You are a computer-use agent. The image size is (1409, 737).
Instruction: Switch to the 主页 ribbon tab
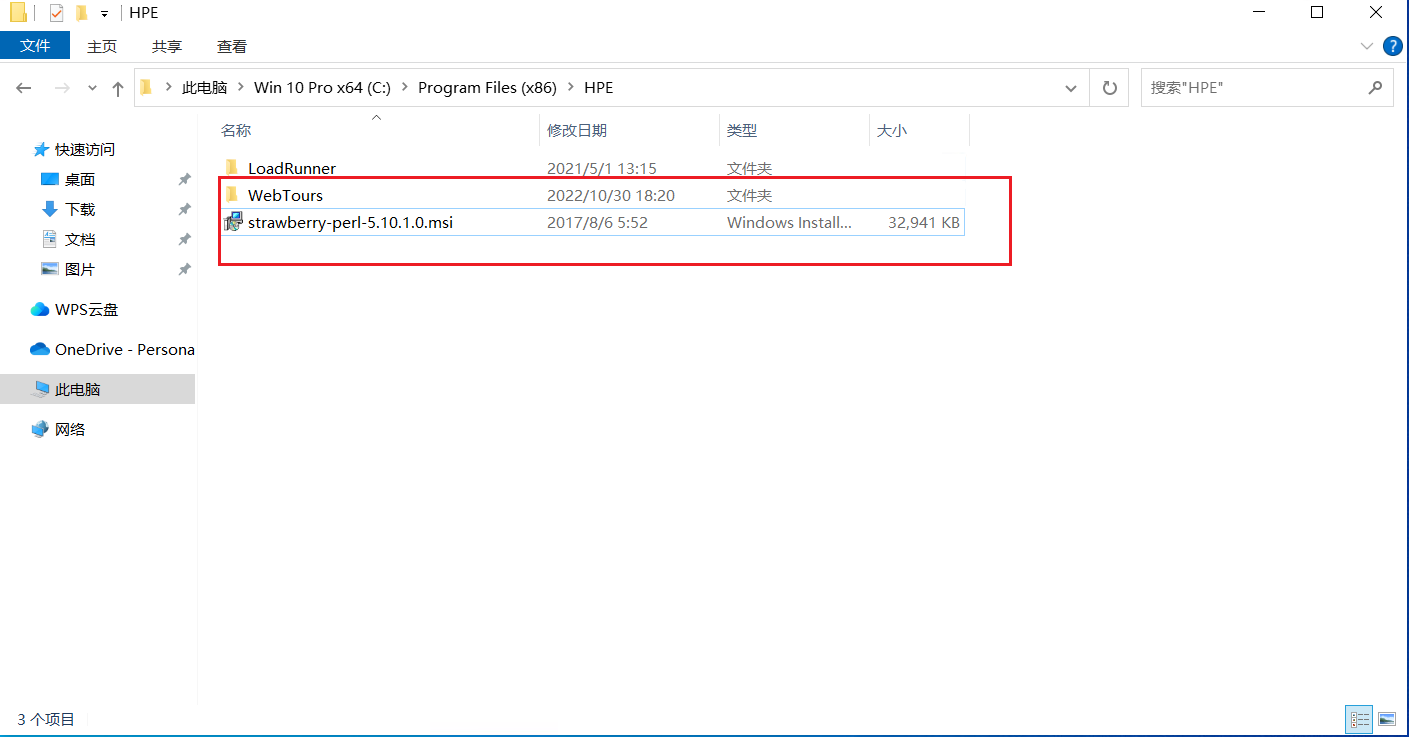click(x=102, y=46)
